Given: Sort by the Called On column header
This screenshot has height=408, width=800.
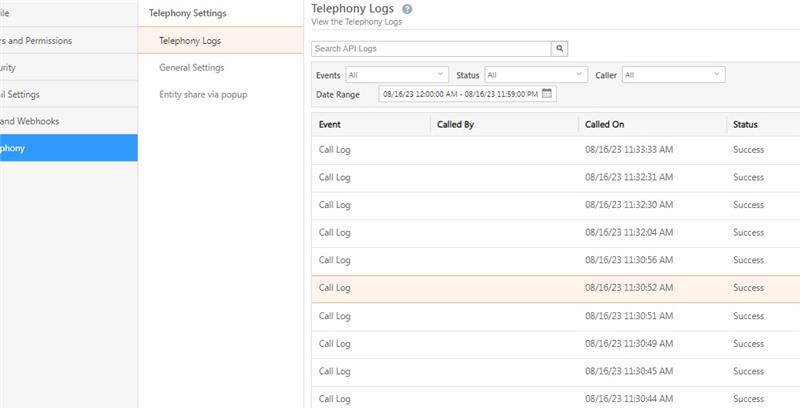Looking at the screenshot, I should coord(604,125).
